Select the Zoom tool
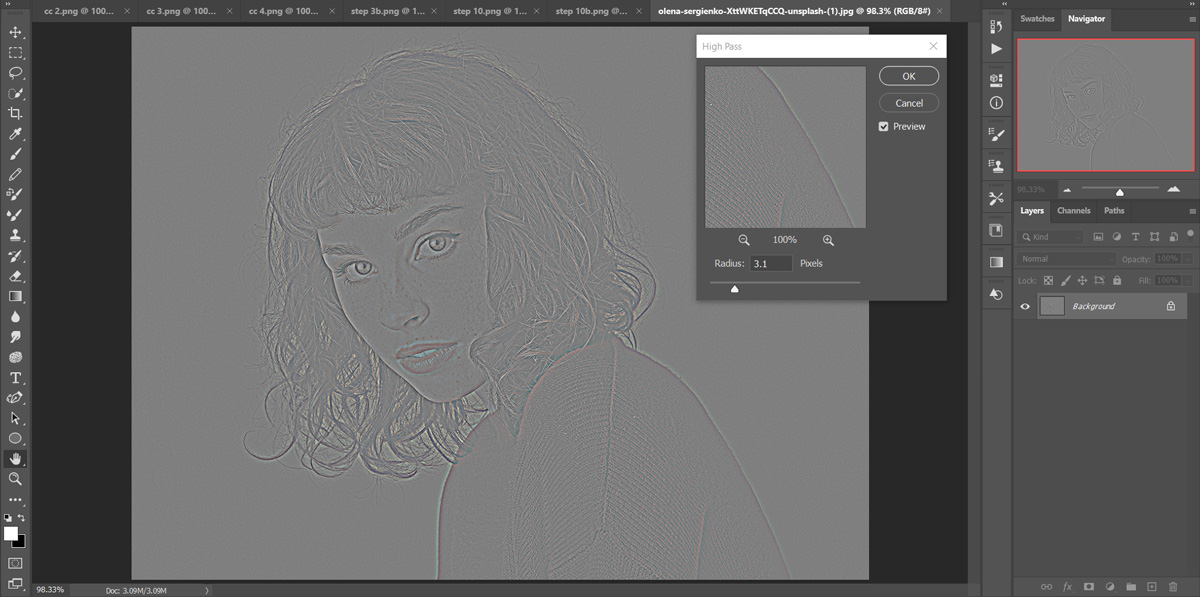This screenshot has width=1200, height=597. click(15, 479)
